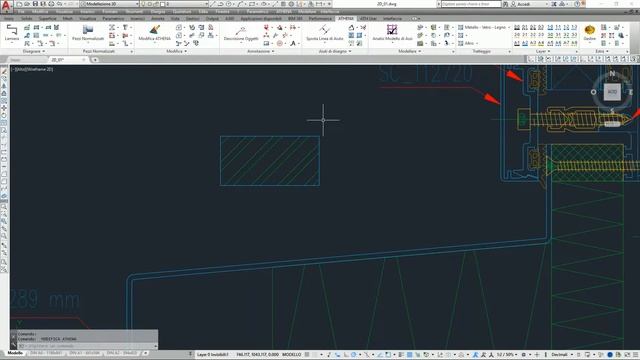
Task: Expand the Annotazione panel
Action: [260, 51]
